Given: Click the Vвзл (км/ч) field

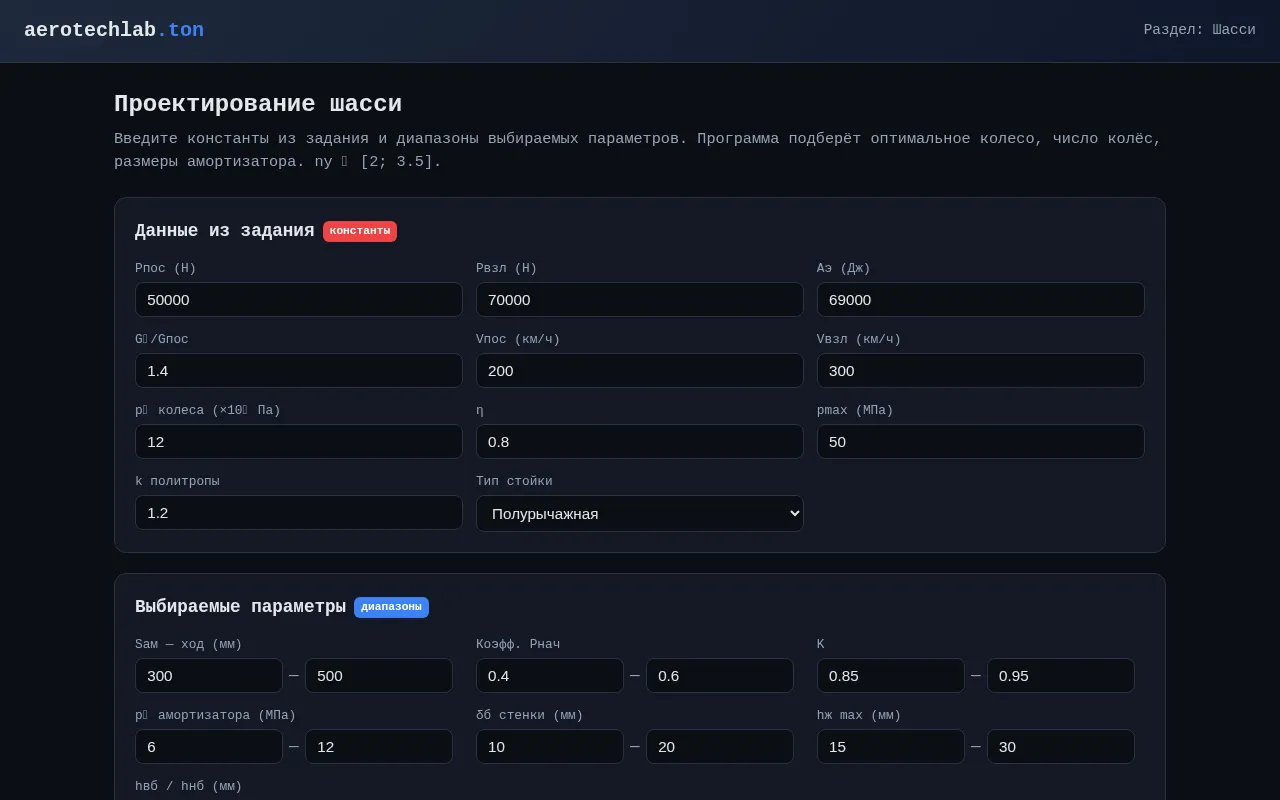Looking at the screenshot, I should 981,371.
